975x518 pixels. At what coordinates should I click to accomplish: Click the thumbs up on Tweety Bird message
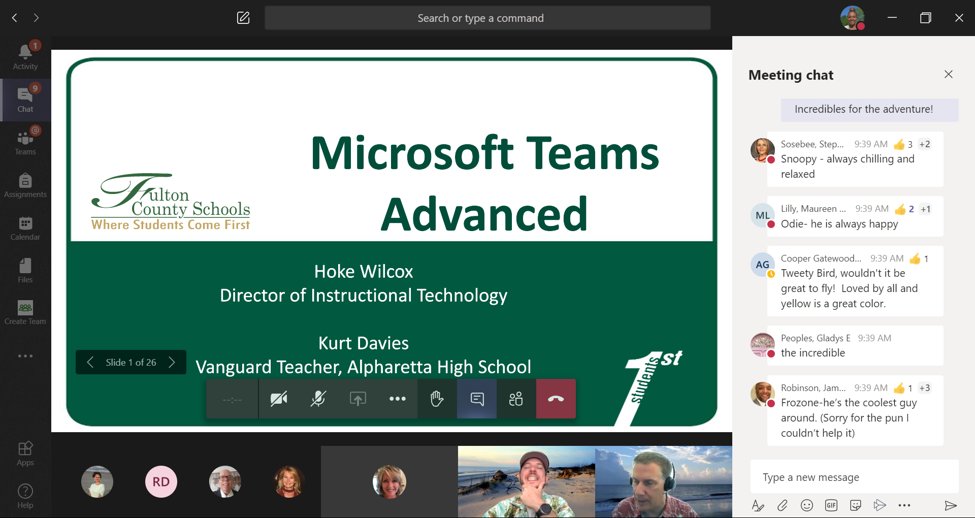tap(915, 259)
